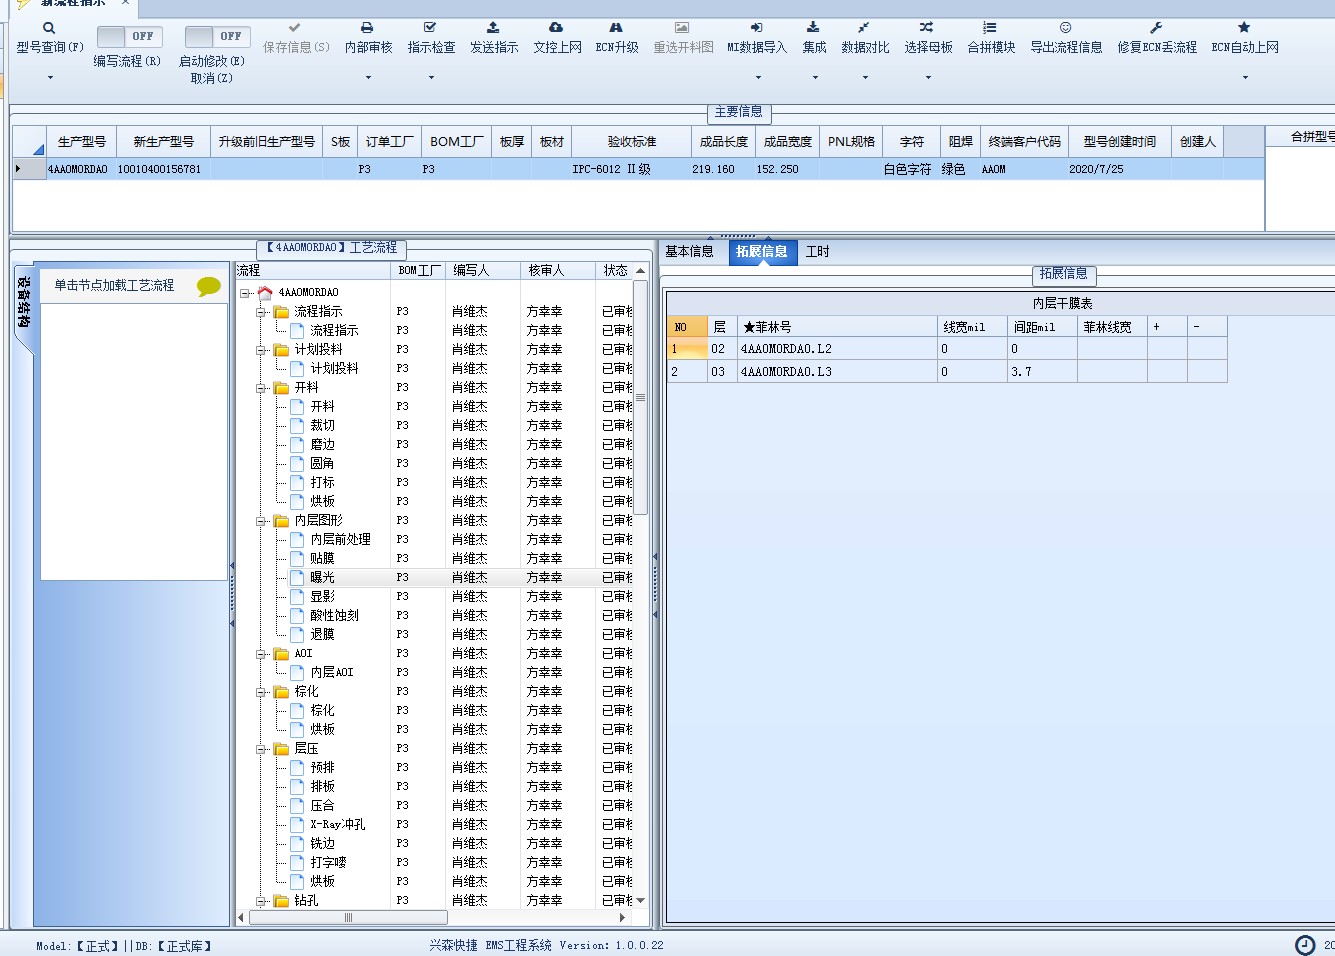
Task: Click the - column header in 内层干膜表
Action: click(x=1207, y=327)
